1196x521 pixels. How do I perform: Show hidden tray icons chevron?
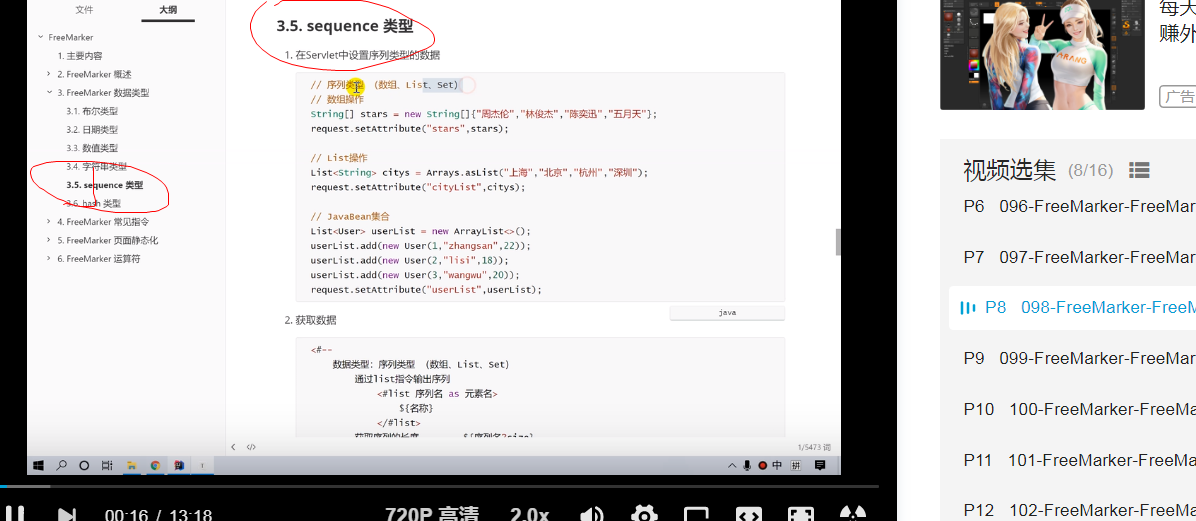(732, 465)
